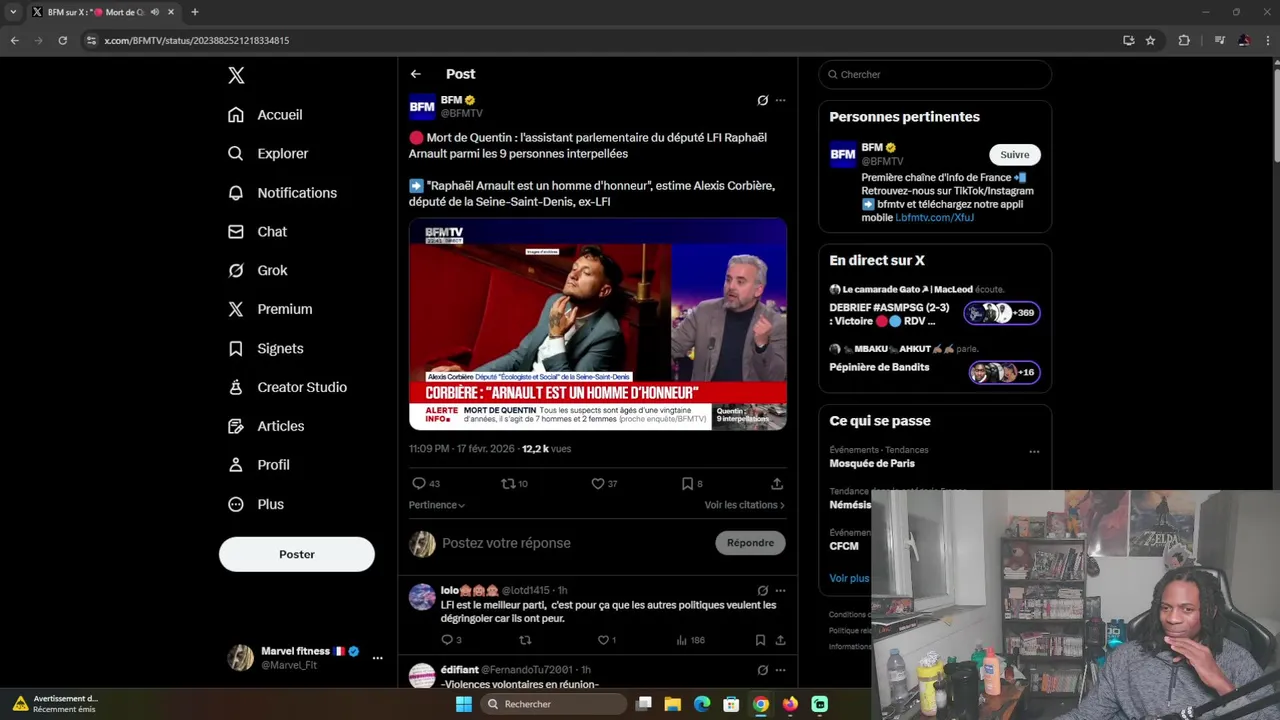Screen dimensions: 1280x720
Task: Open File Explorer from taskbar
Action: (x=673, y=704)
